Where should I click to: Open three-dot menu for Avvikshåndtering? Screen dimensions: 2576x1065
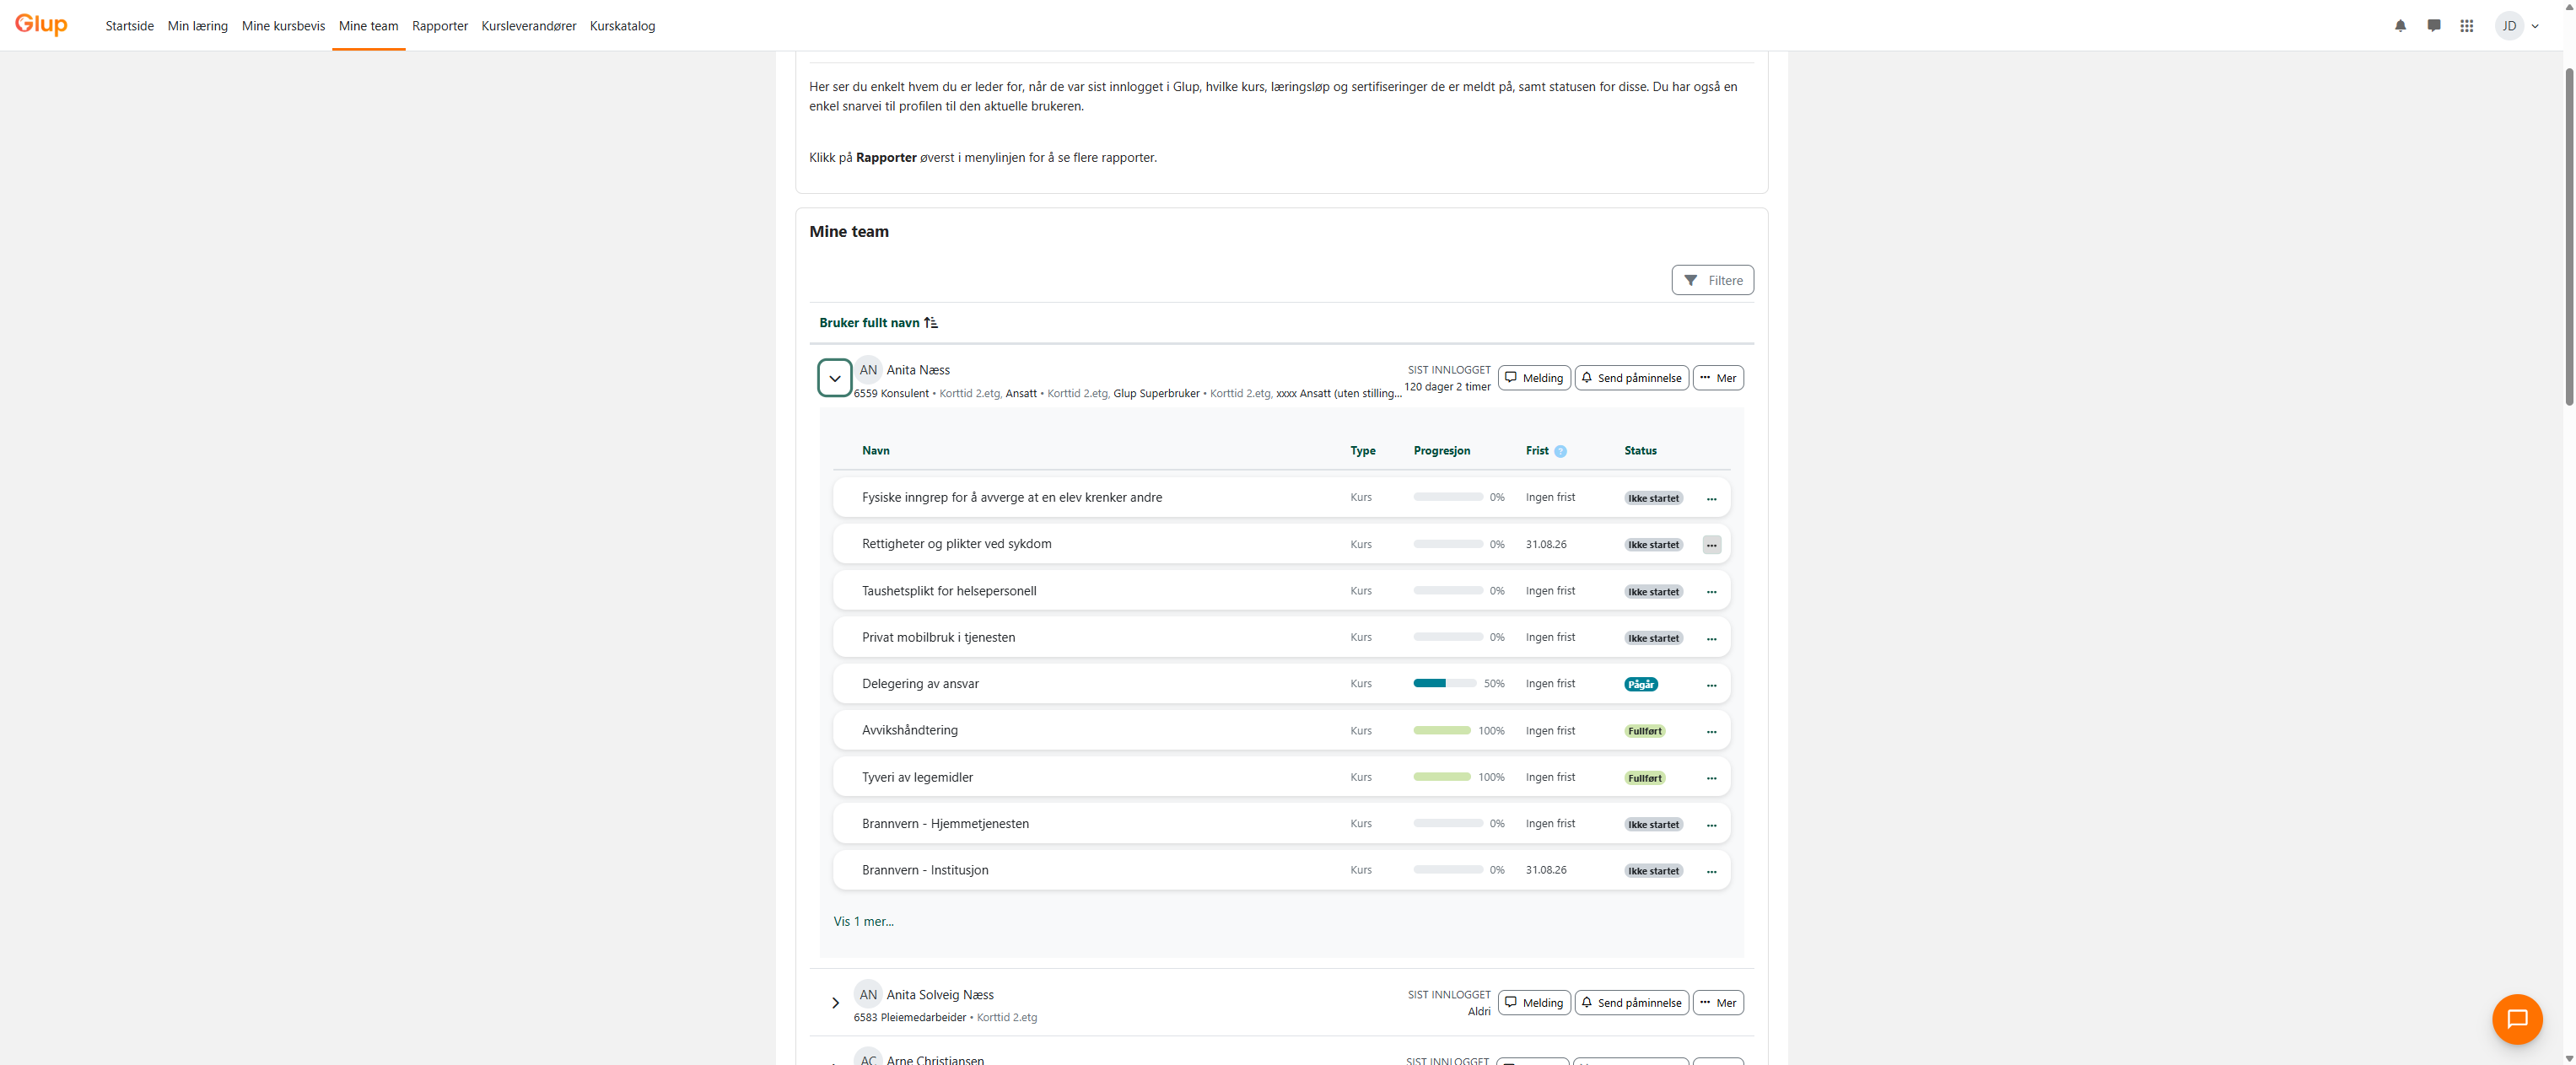1712,731
